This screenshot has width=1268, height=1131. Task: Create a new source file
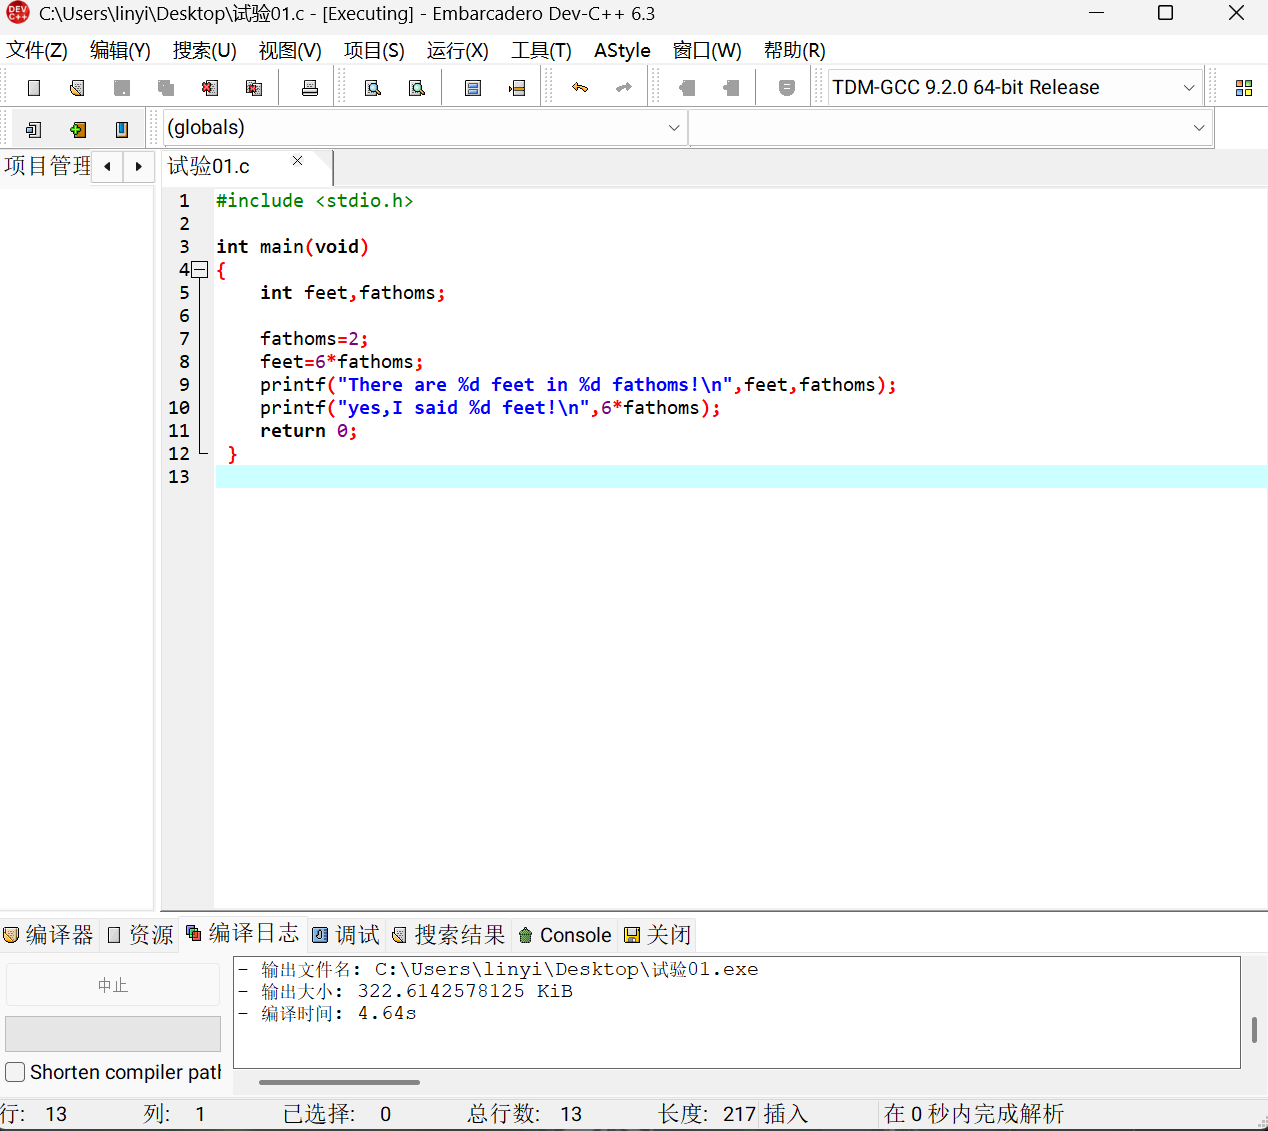pos(34,88)
